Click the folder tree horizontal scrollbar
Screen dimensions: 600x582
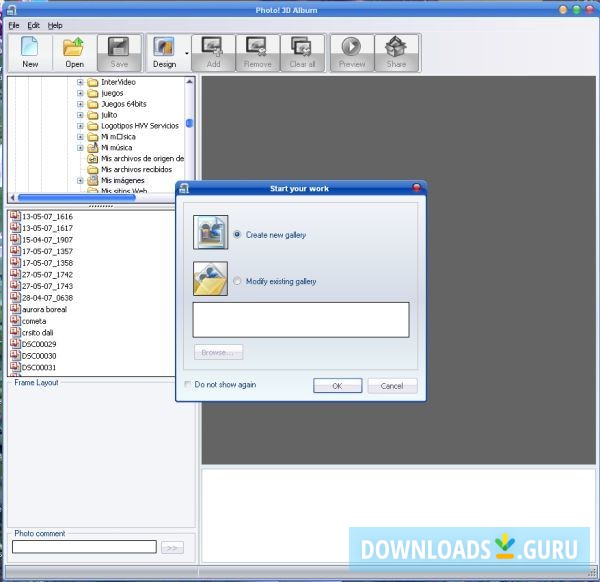click(x=77, y=197)
